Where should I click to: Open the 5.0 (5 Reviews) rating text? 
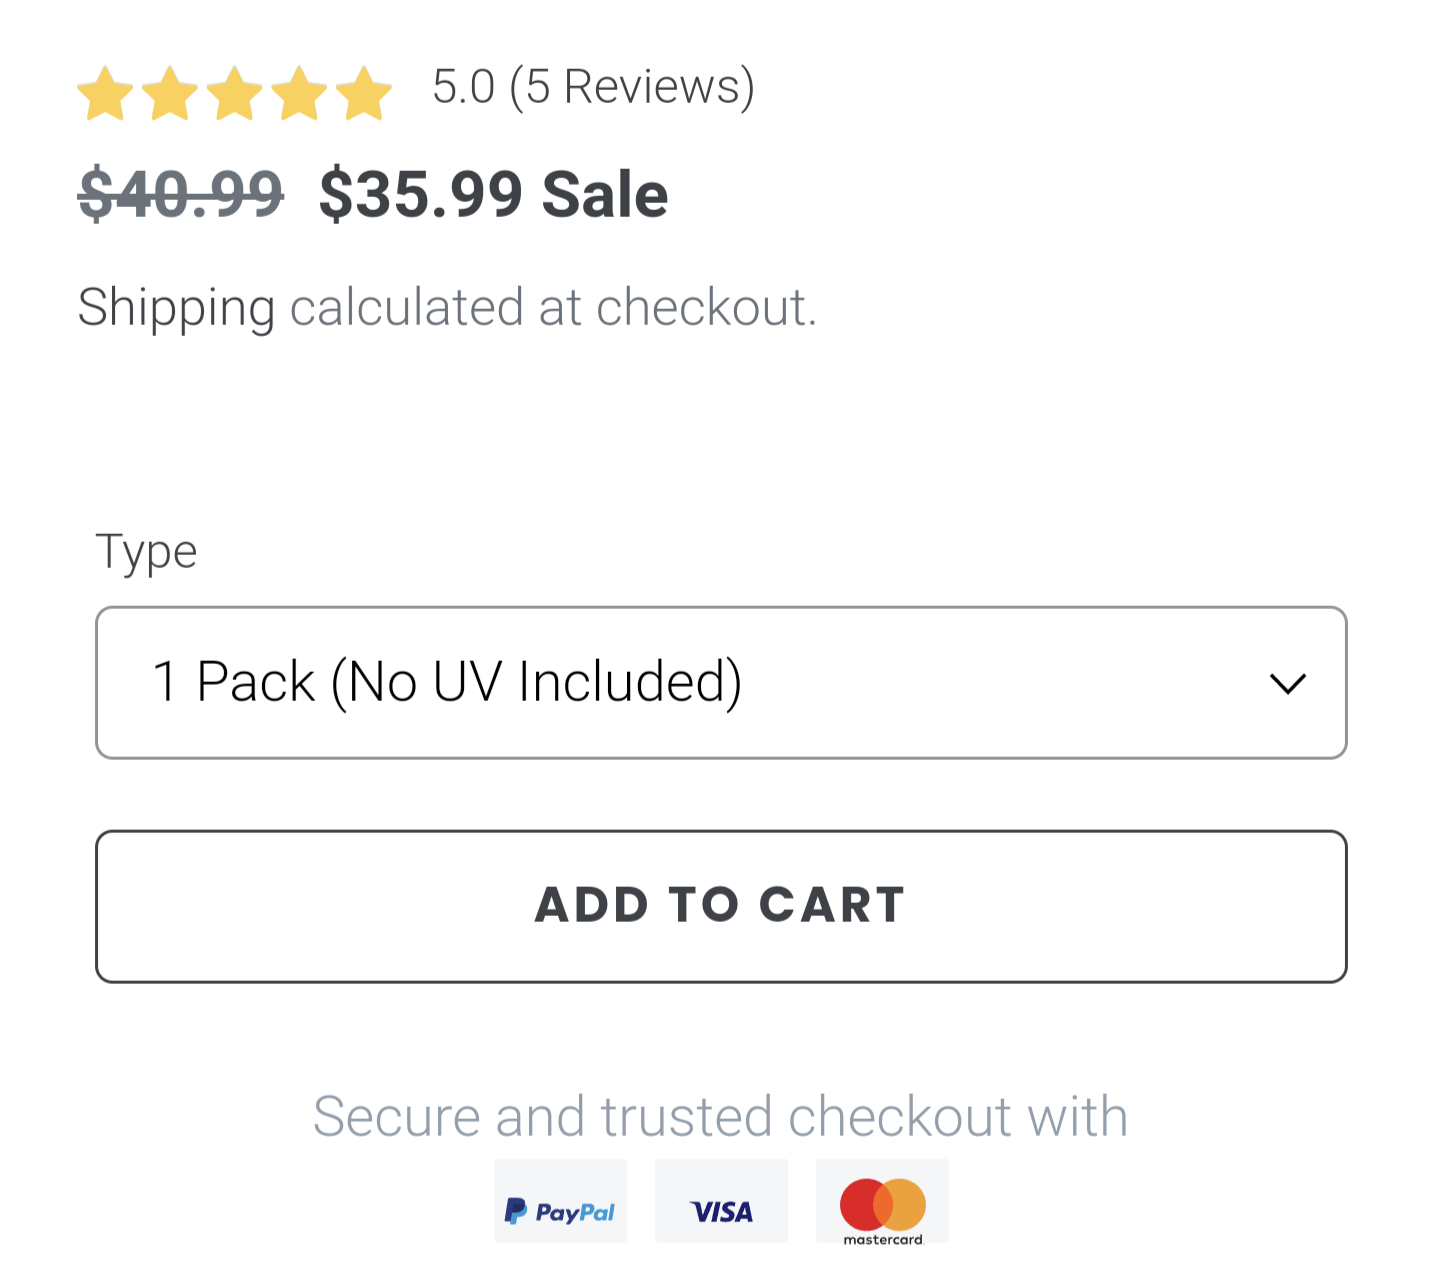[x=593, y=87]
